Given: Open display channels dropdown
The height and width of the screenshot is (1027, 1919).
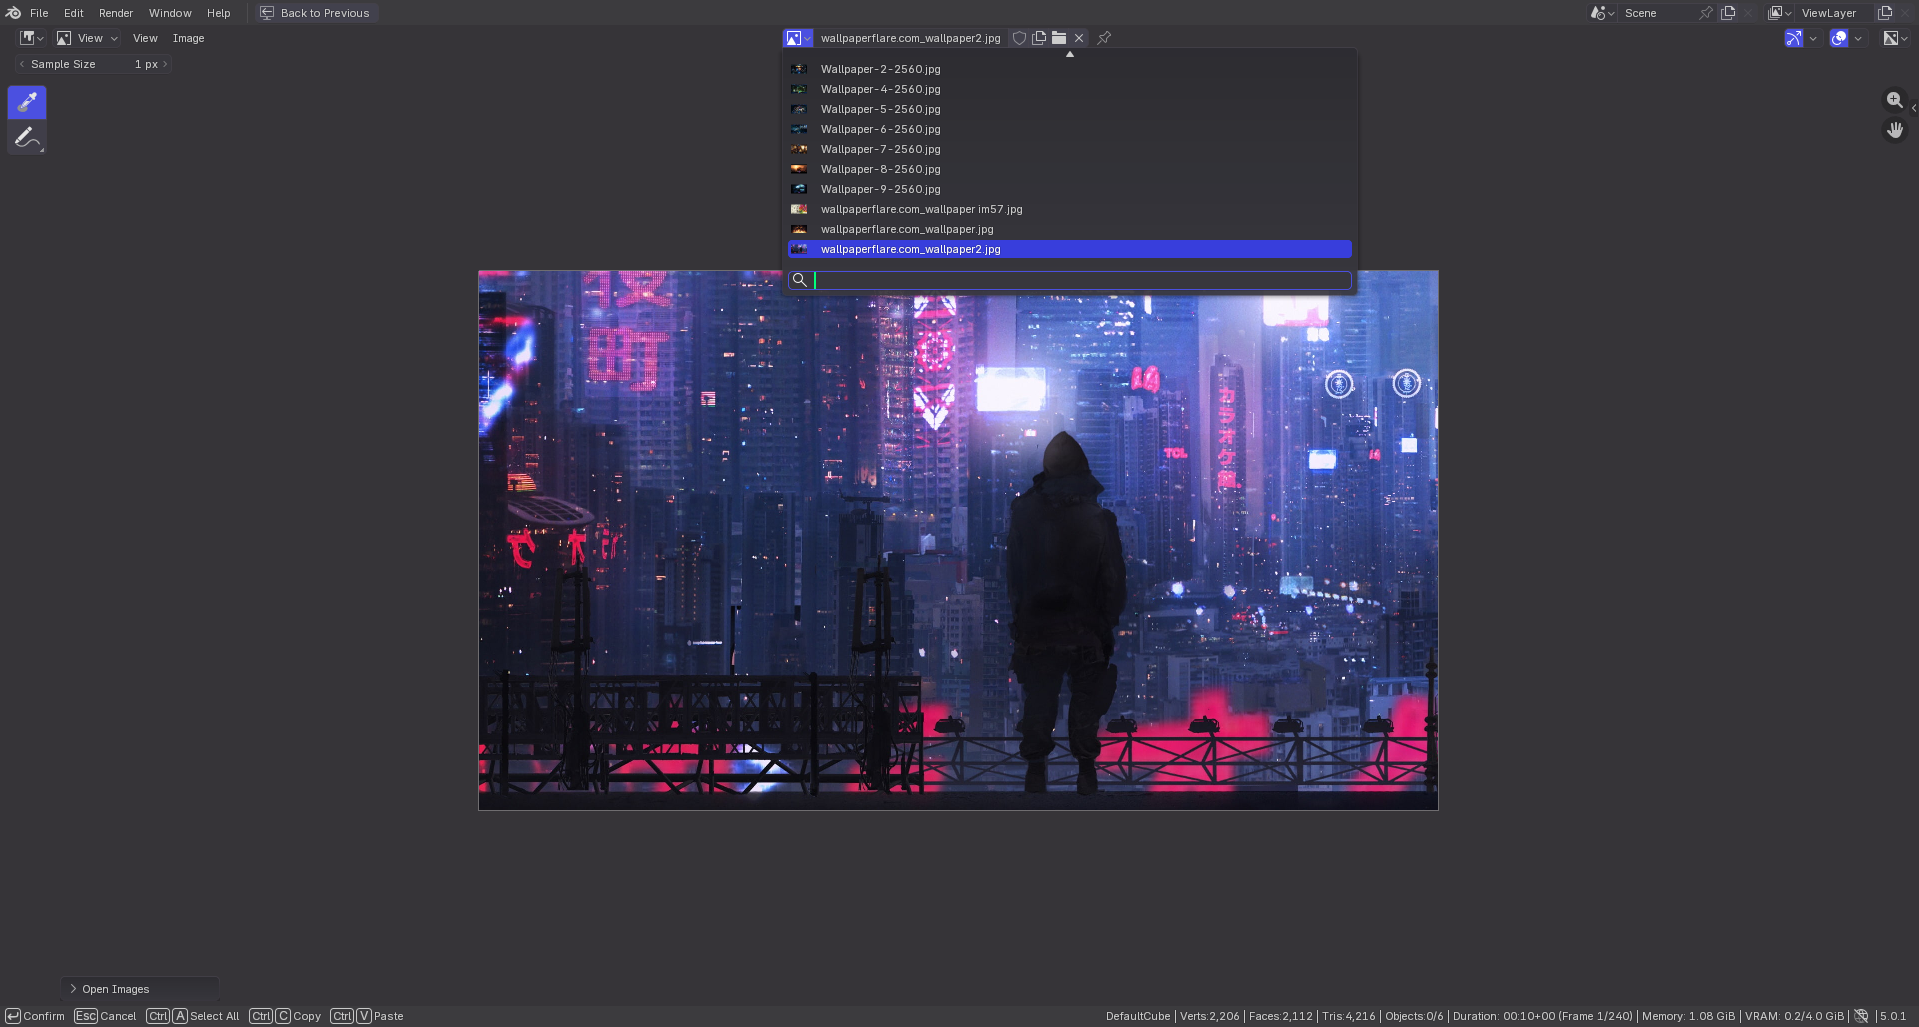Looking at the screenshot, I should coord(1896,38).
